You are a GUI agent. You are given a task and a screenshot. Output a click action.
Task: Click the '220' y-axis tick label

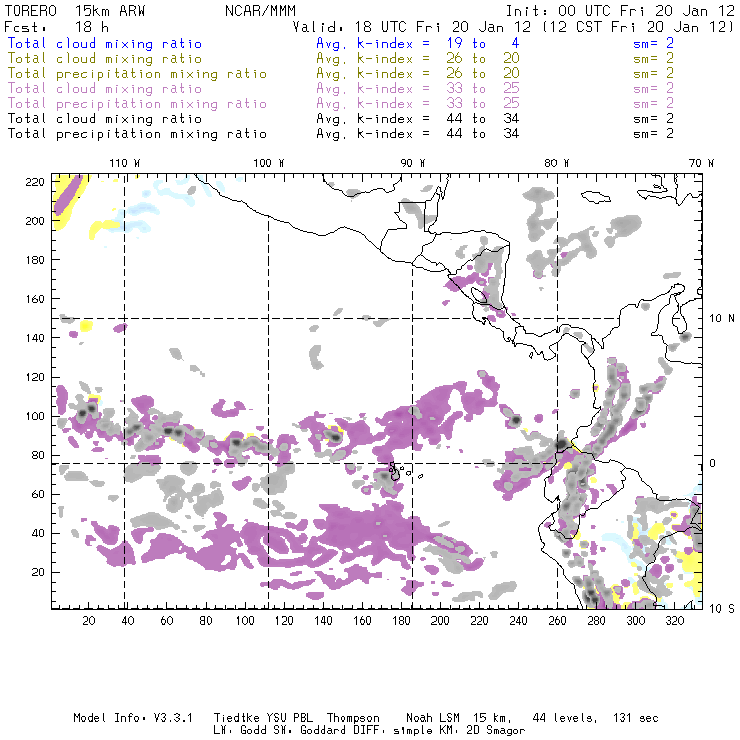[x=35, y=182]
